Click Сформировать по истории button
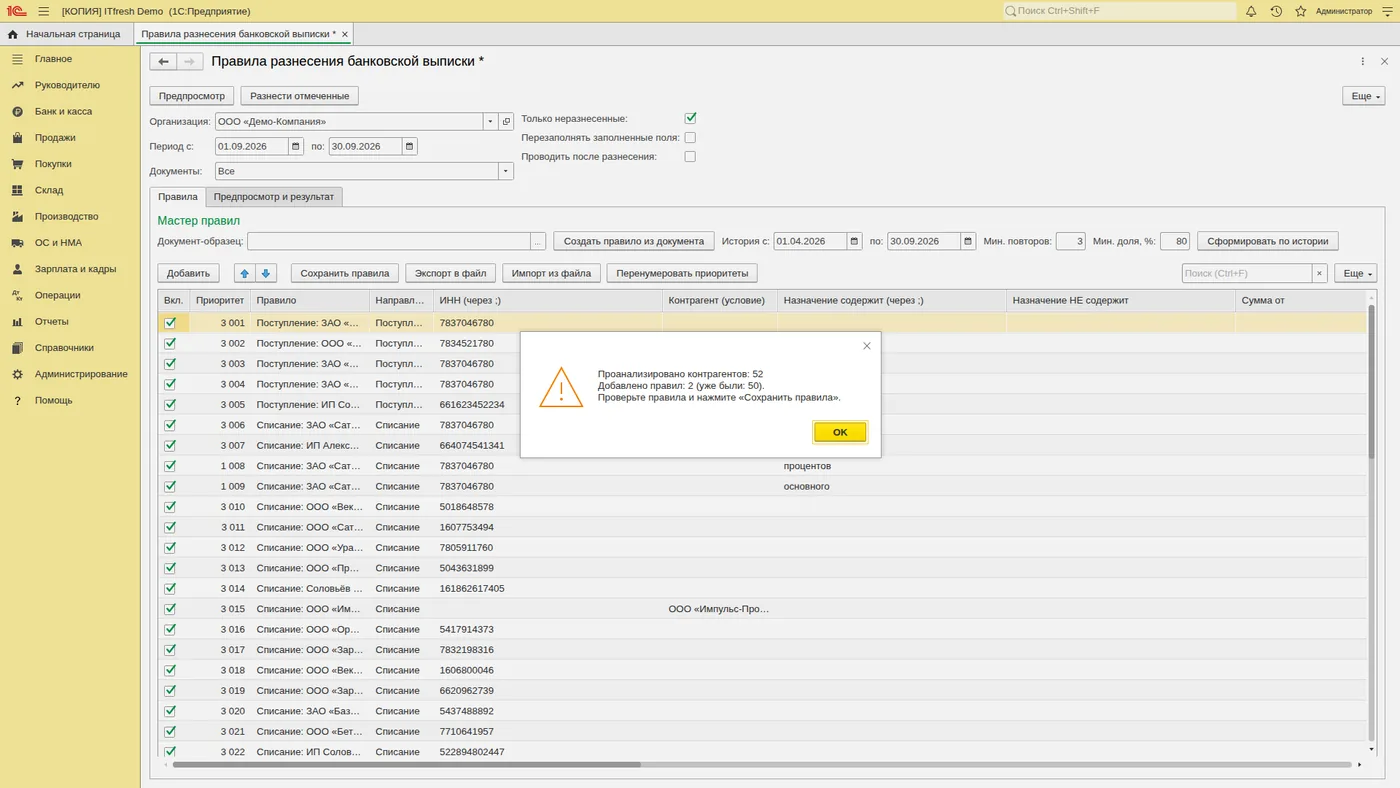Image resolution: width=1400 pixels, height=788 pixels. (1267, 241)
